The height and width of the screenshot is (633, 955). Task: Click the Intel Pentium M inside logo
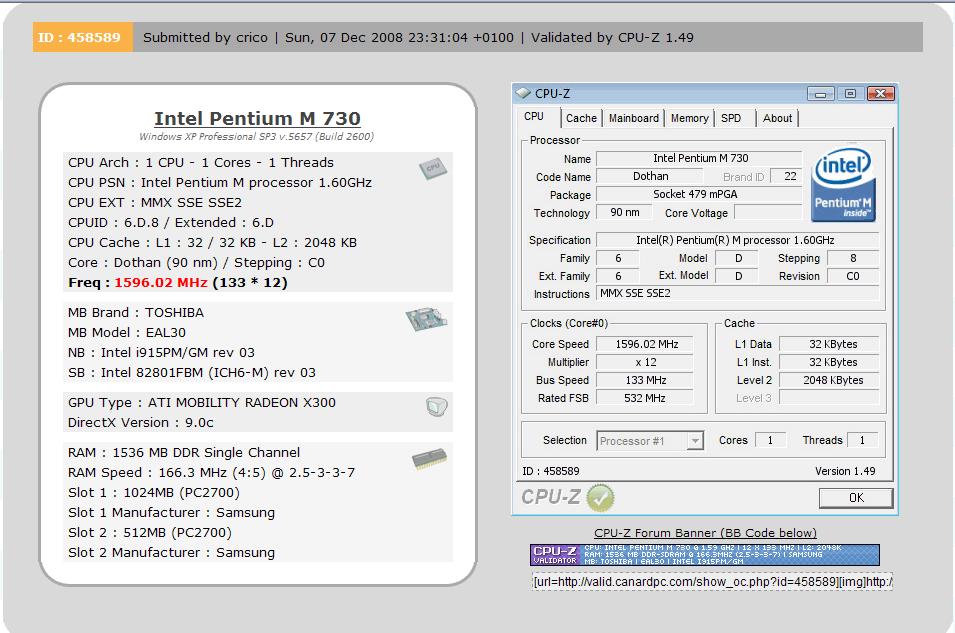point(844,184)
